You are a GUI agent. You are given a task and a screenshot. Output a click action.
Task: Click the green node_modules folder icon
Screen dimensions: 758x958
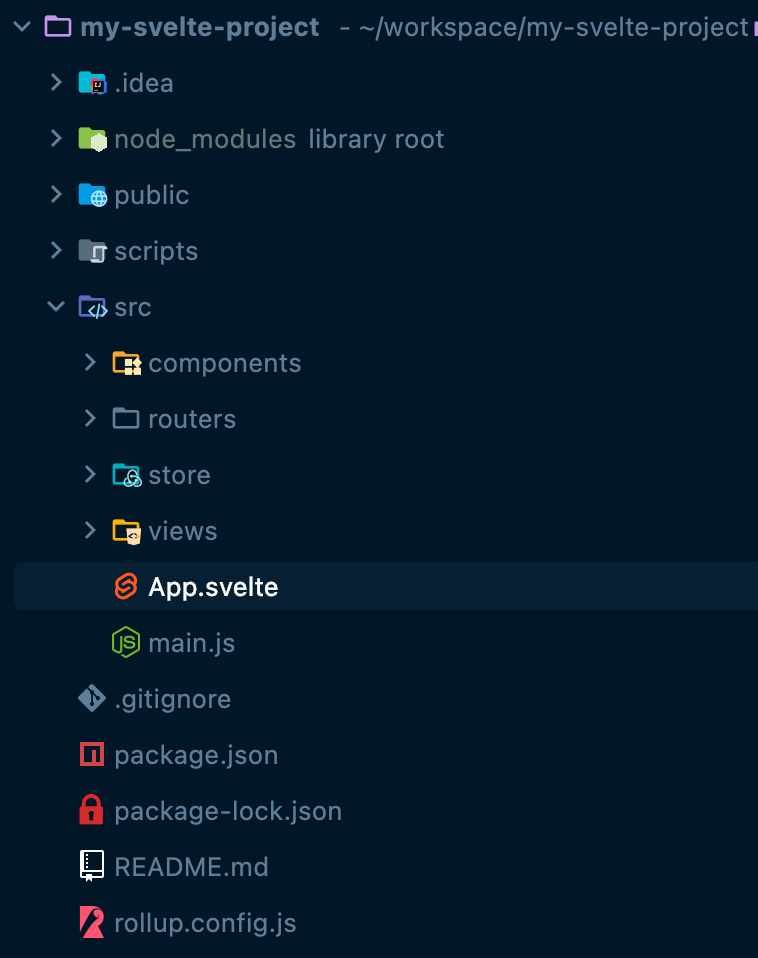click(x=93, y=139)
